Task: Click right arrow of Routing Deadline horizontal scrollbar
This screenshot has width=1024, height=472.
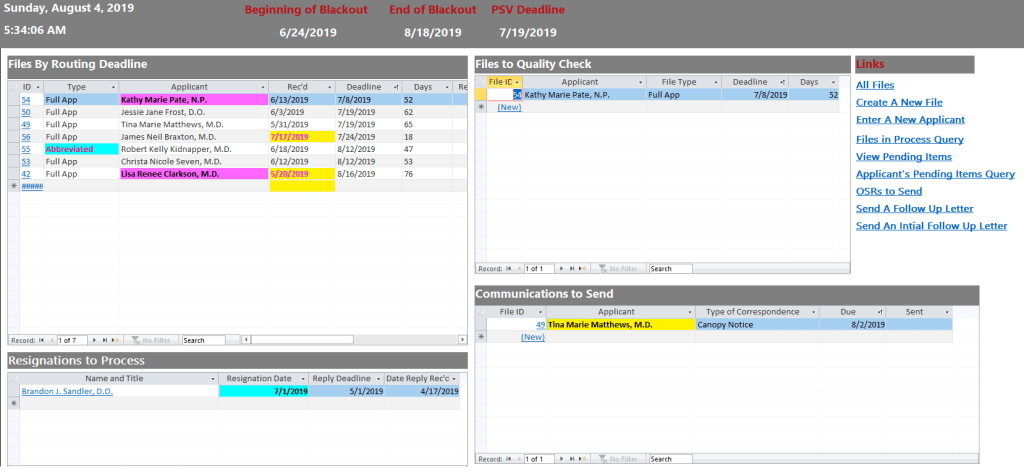Action: [463, 341]
